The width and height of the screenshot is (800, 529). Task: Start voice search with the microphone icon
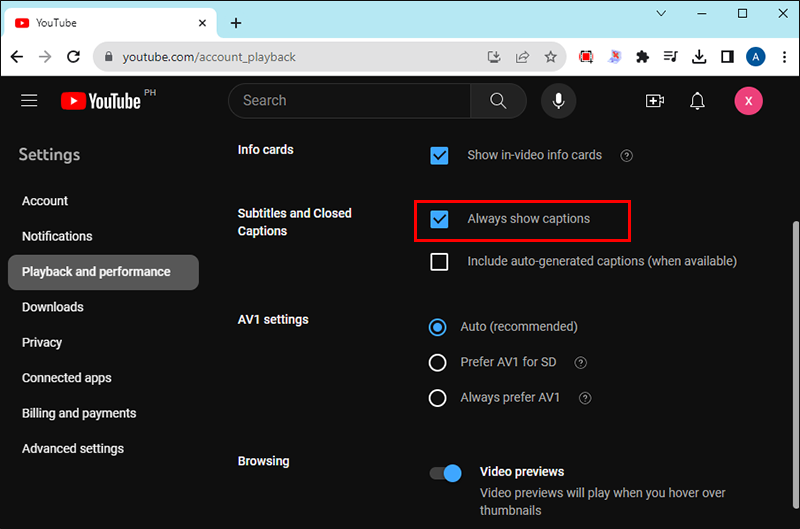point(558,101)
